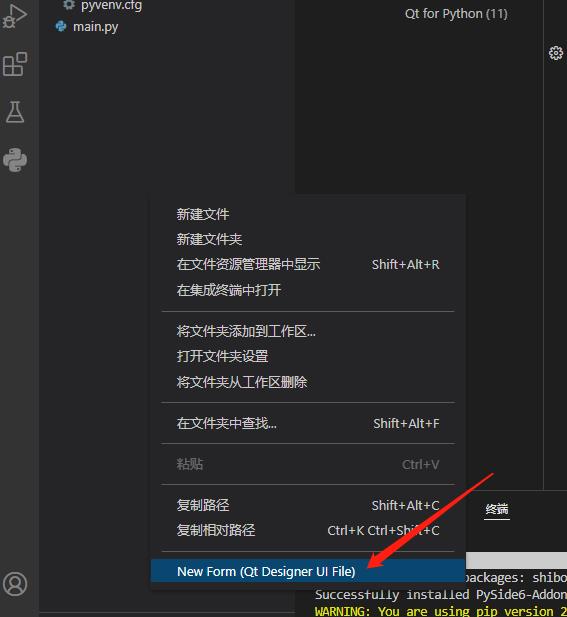Select 将文件夹添加到工作区...
The image size is (567, 617).
pyautogui.click(x=308, y=331)
